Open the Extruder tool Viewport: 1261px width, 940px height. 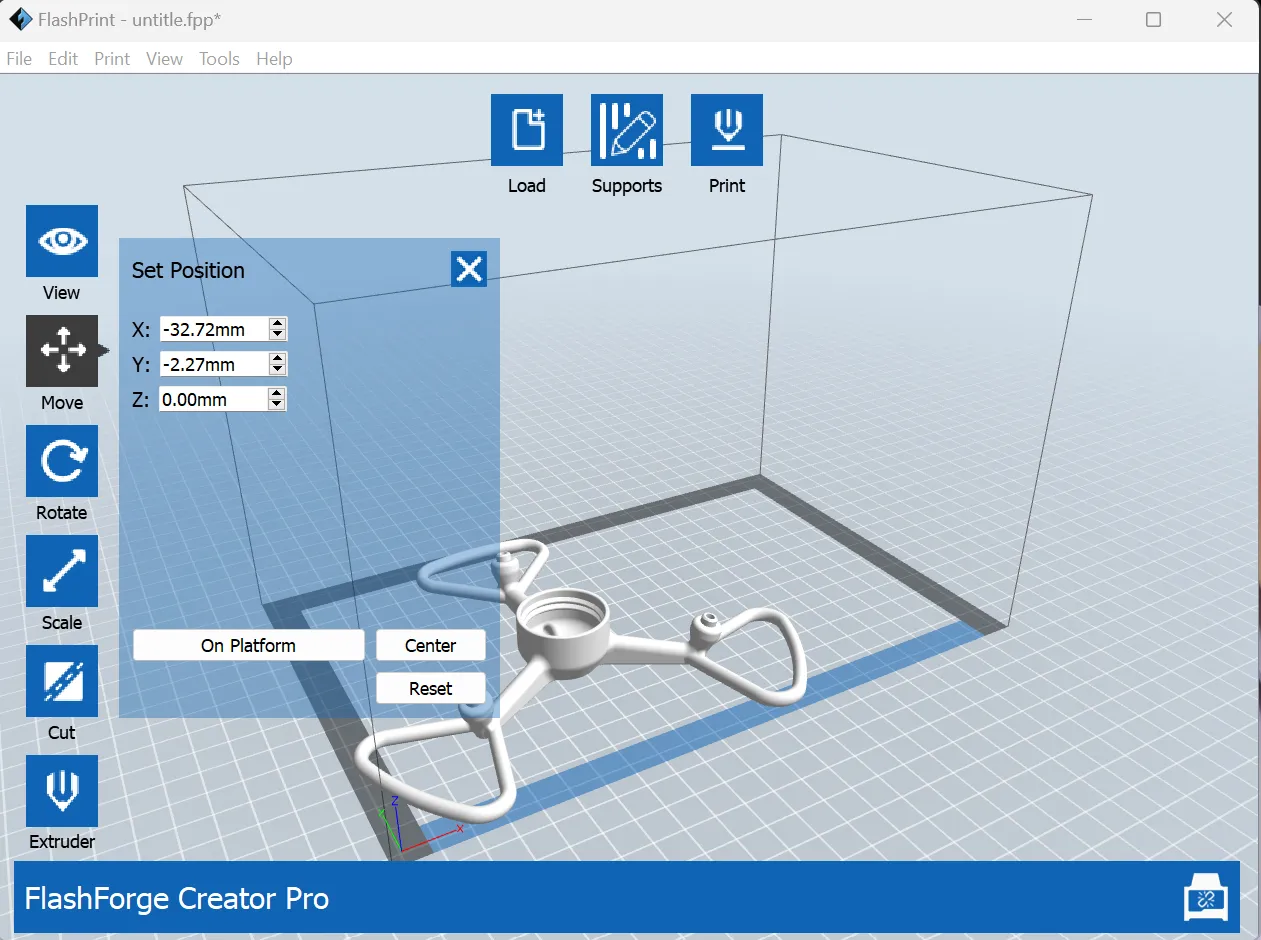(62, 791)
